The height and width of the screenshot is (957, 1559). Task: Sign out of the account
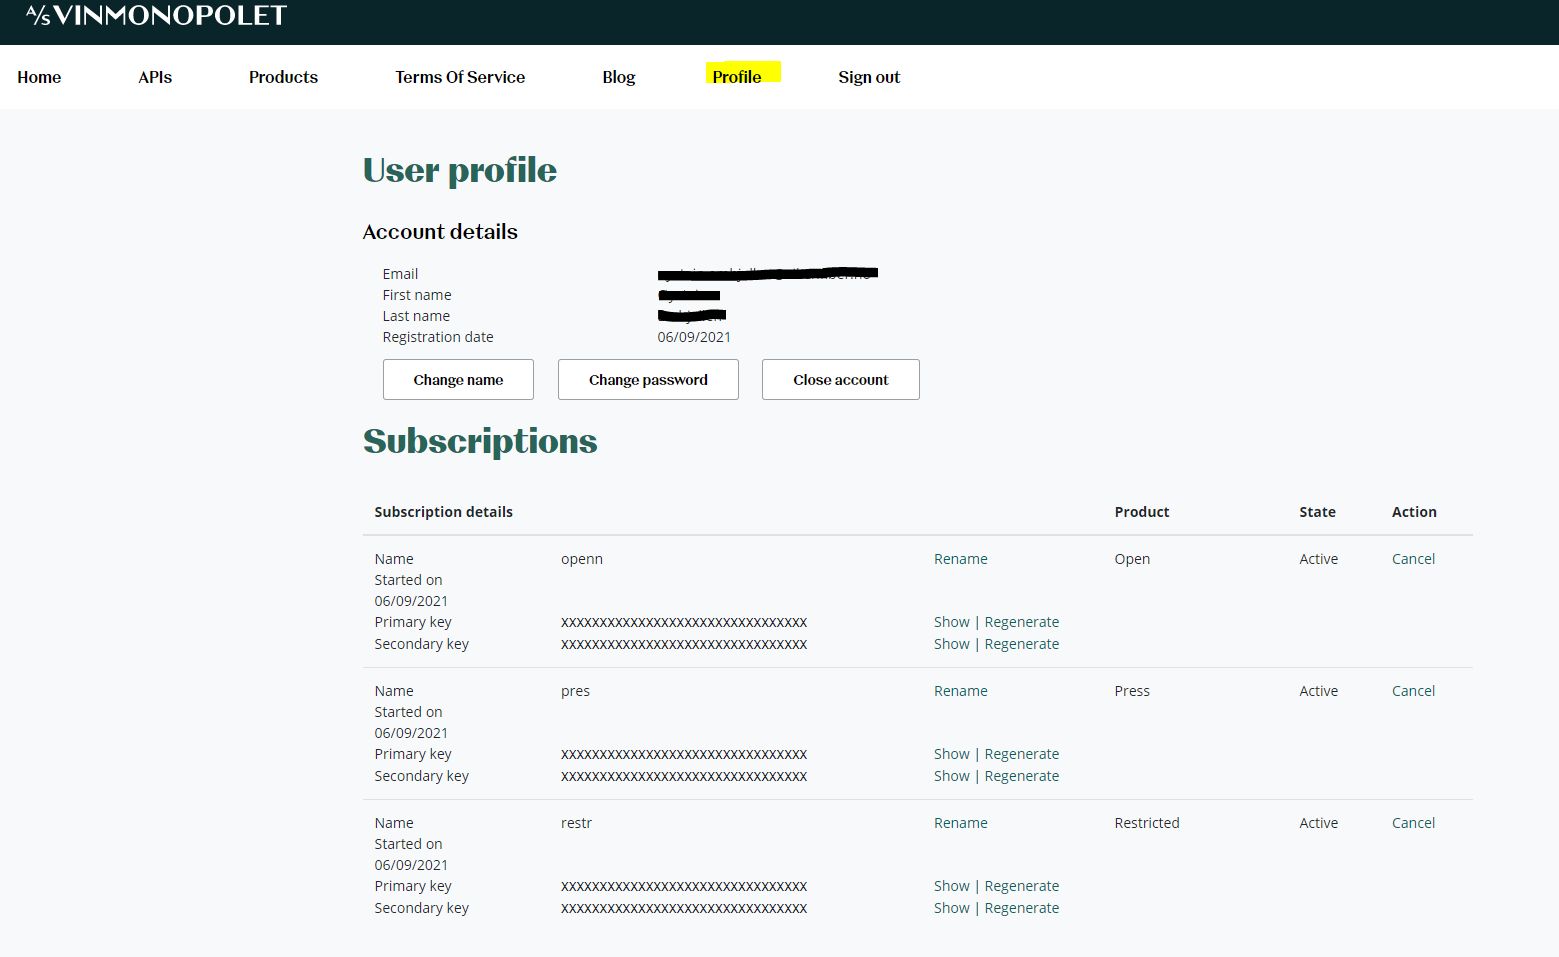(x=869, y=77)
